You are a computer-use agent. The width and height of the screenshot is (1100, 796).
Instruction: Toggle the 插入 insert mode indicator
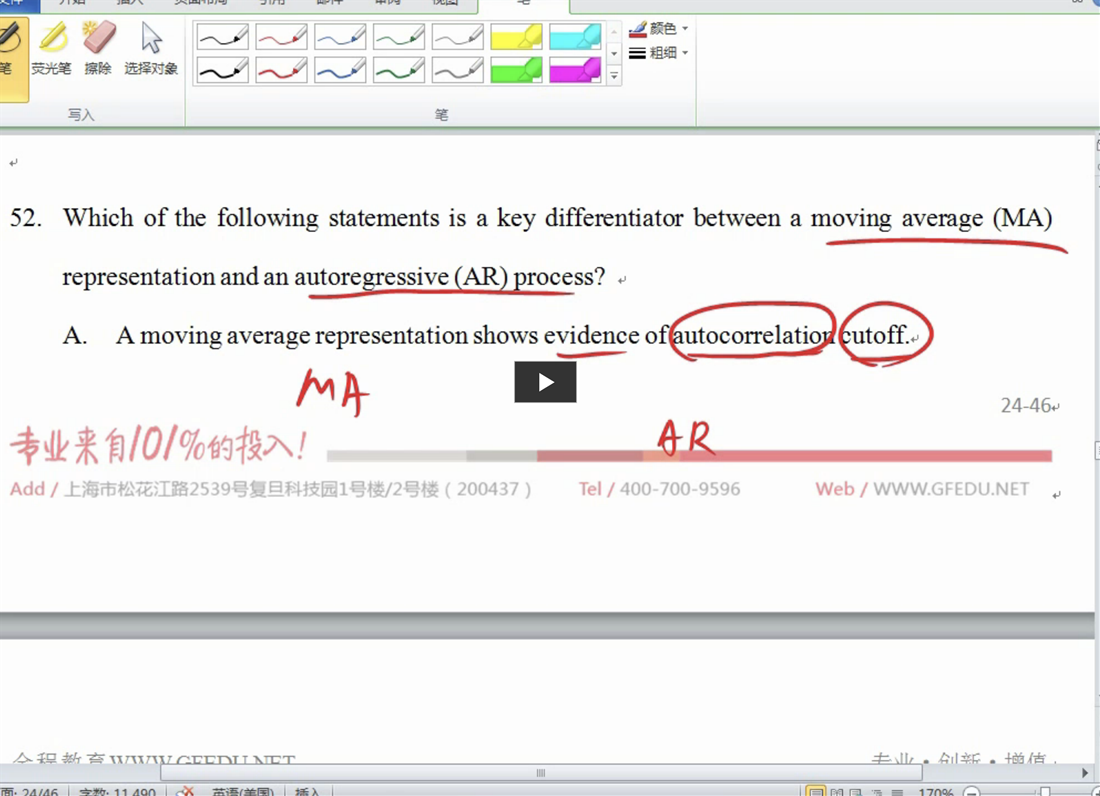point(307,791)
